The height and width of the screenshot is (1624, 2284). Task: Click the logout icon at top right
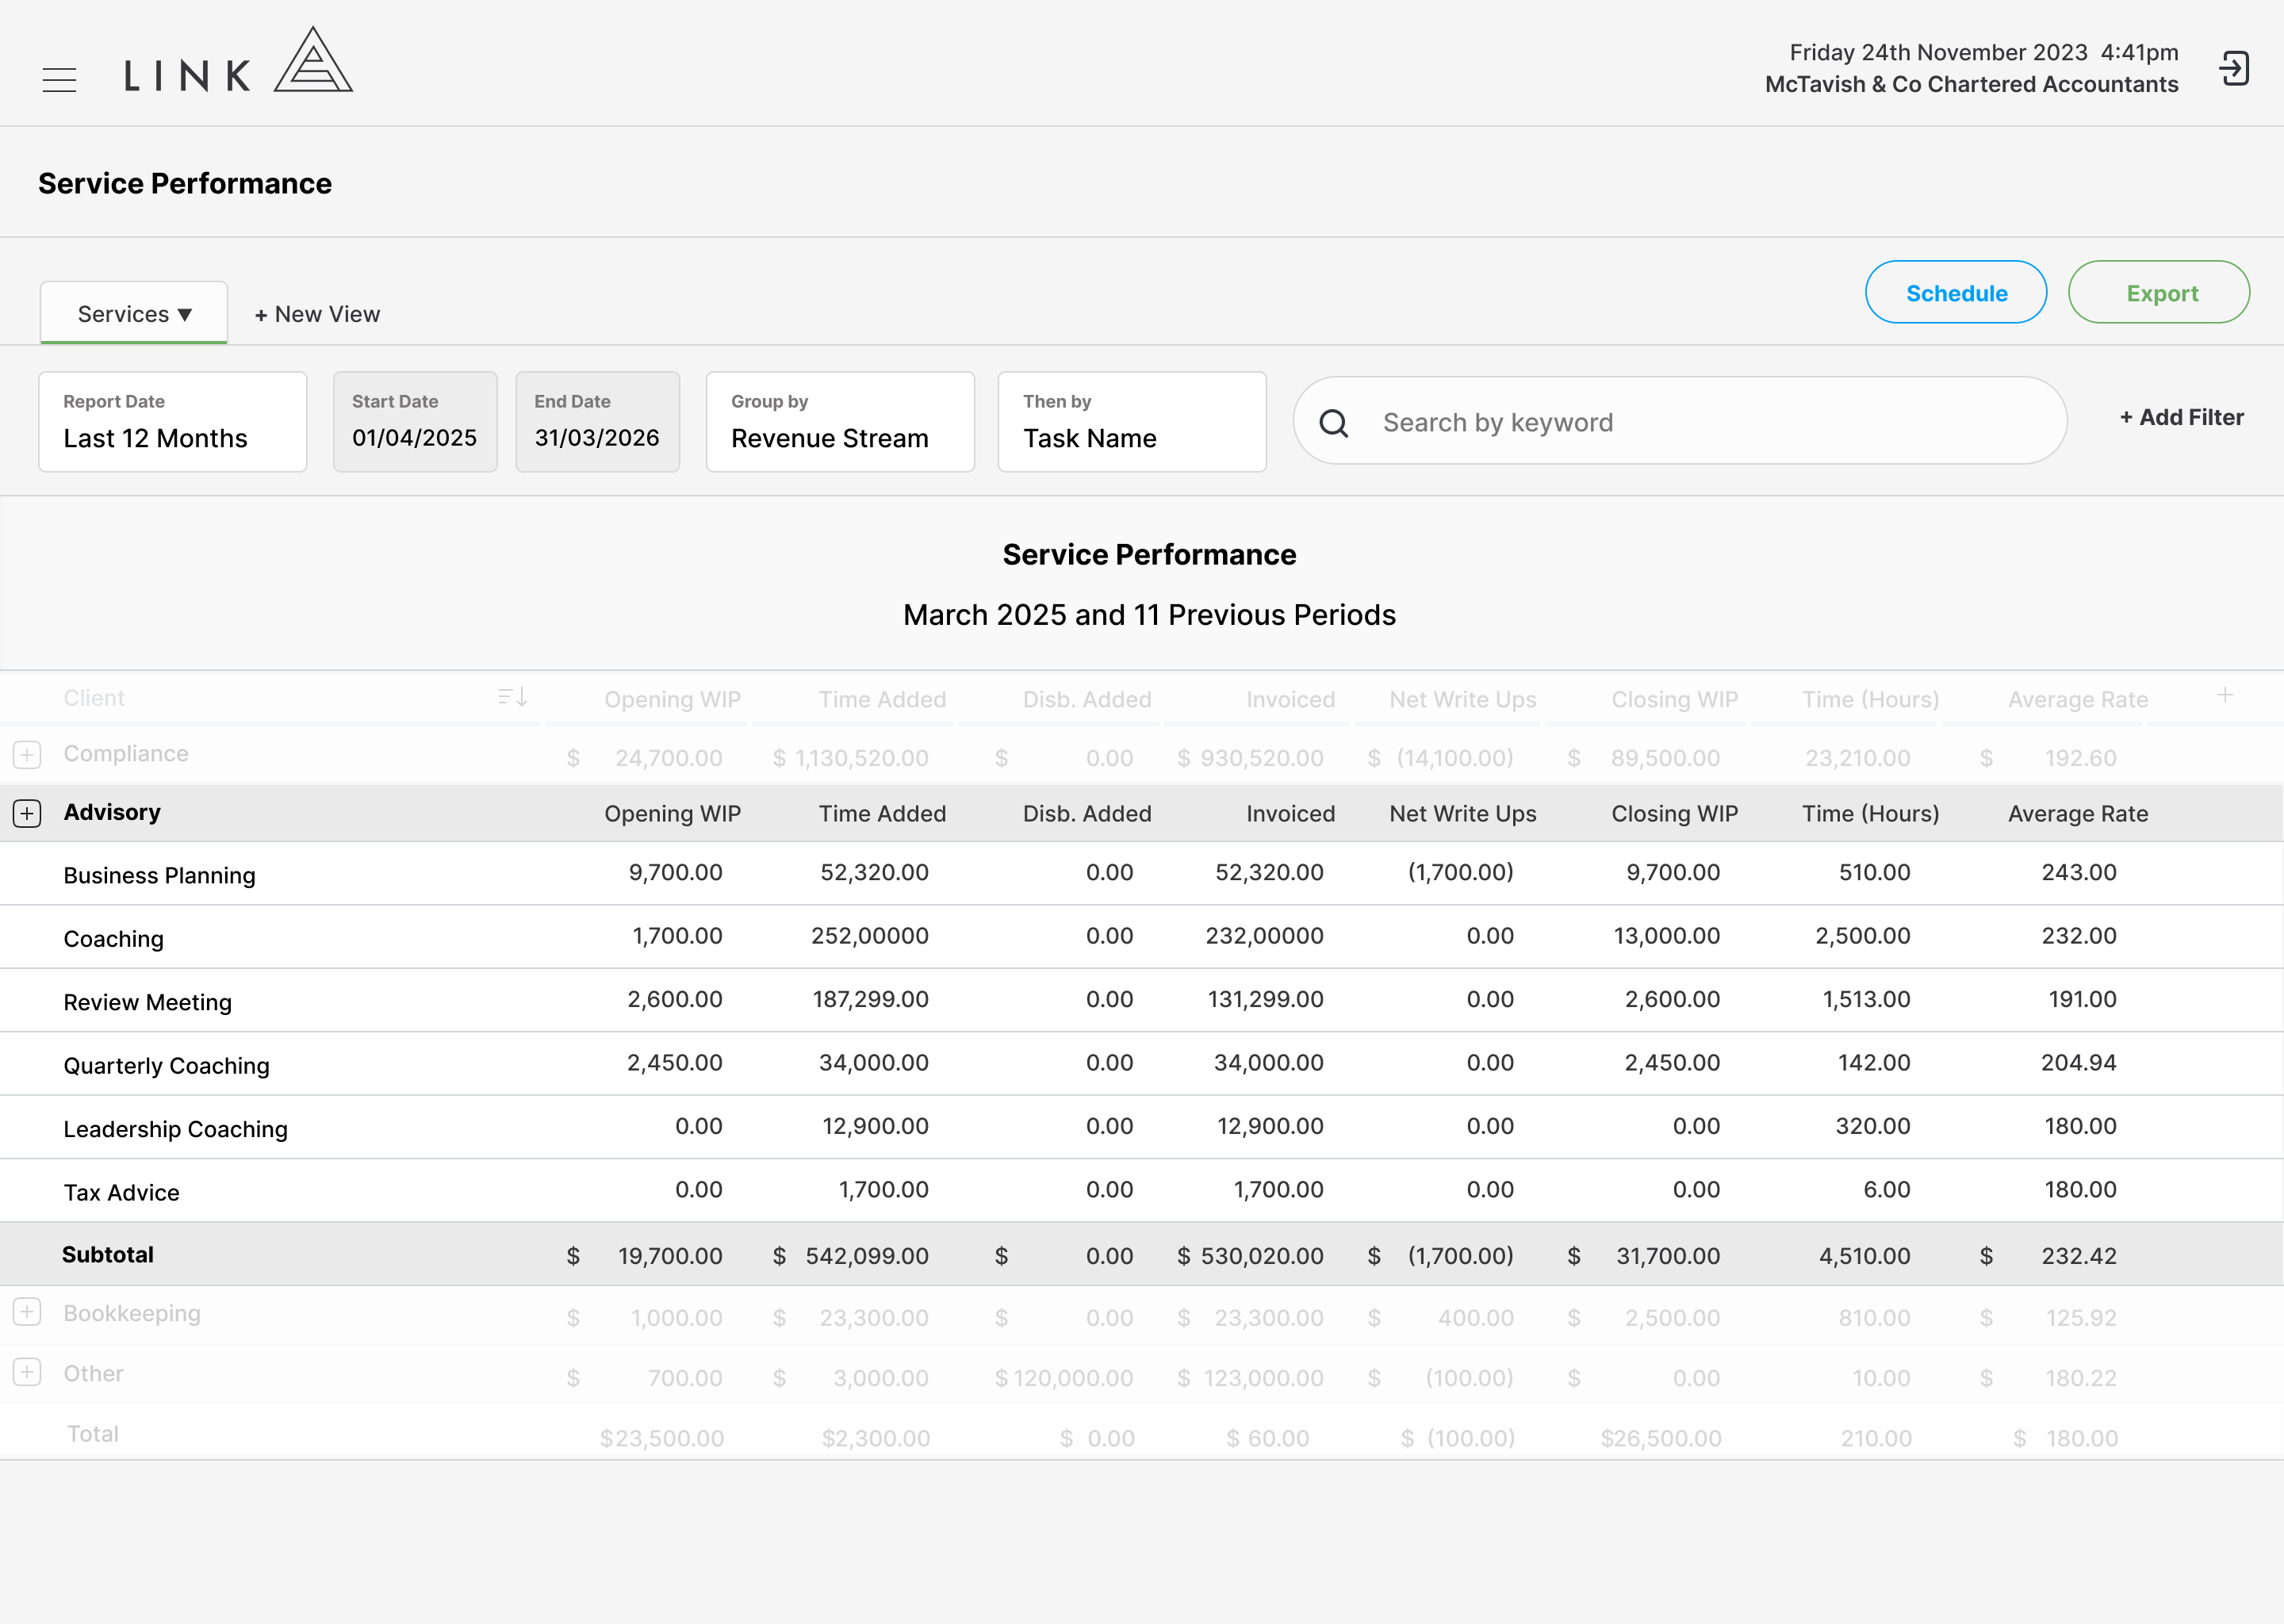click(x=2234, y=69)
